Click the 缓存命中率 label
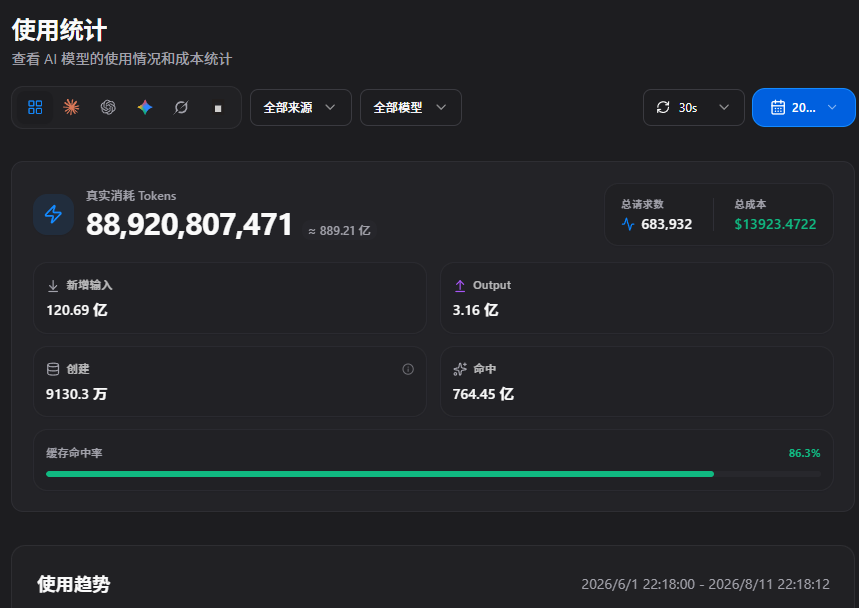Screen dimensions: 859x608 [x=74, y=453]
